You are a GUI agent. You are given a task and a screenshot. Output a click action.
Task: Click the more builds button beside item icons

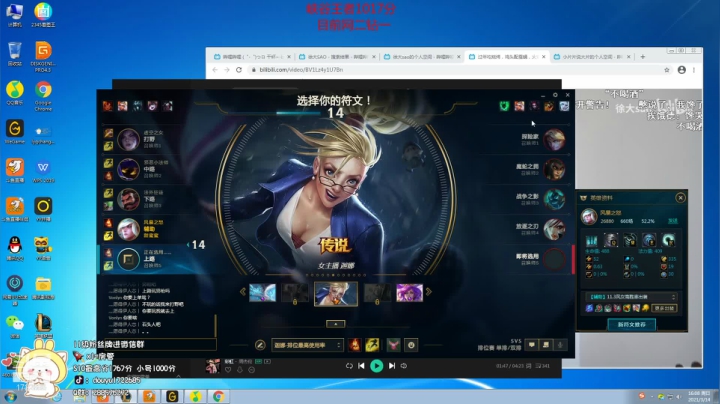tap(664, 308)
